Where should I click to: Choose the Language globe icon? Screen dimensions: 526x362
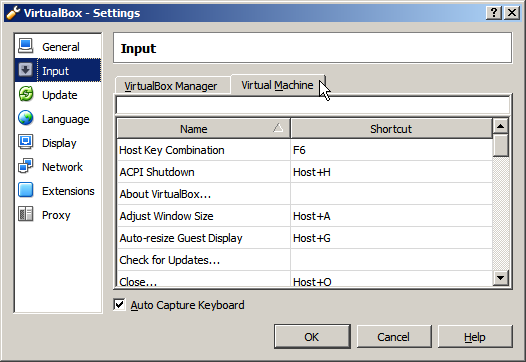tap(25, 118)
